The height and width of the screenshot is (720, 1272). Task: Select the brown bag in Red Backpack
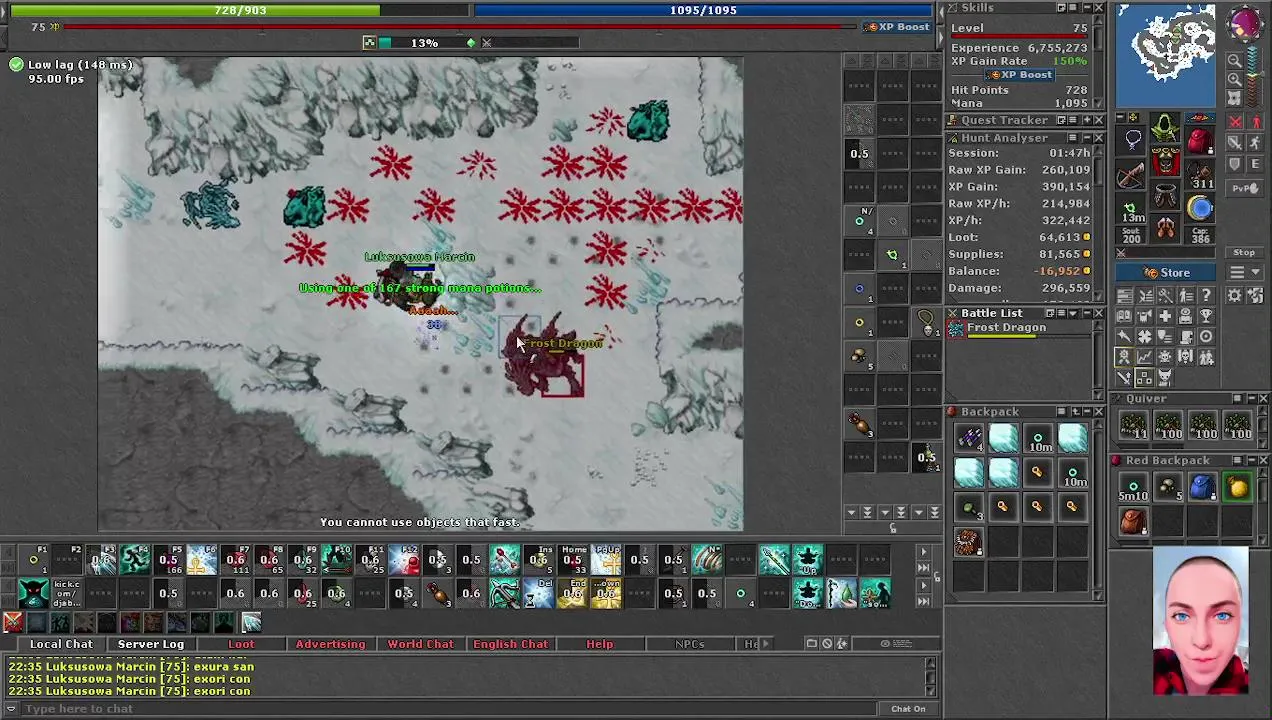1133,521
